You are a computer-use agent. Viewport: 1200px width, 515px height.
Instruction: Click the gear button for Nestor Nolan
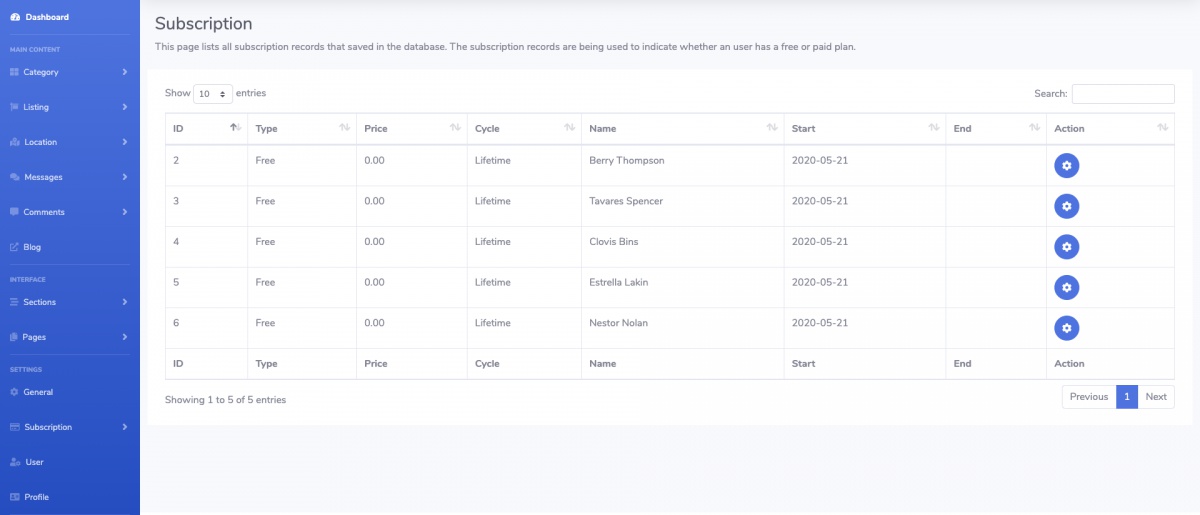1066,327
